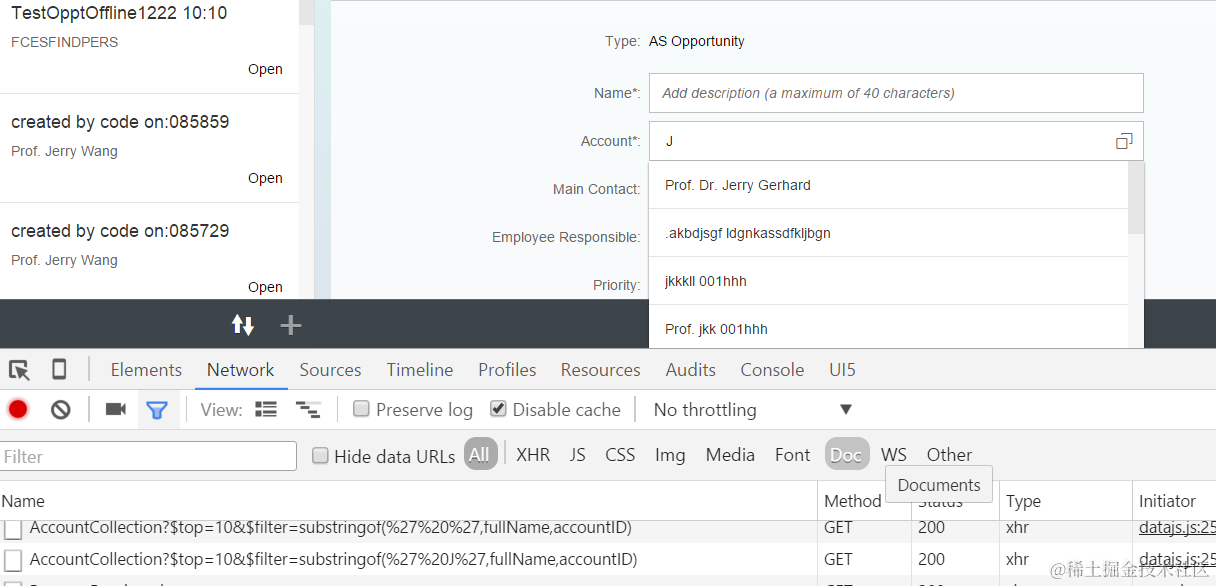Open the No throttling dropdown
This screenshot has height=586, width=1216.
752,409
